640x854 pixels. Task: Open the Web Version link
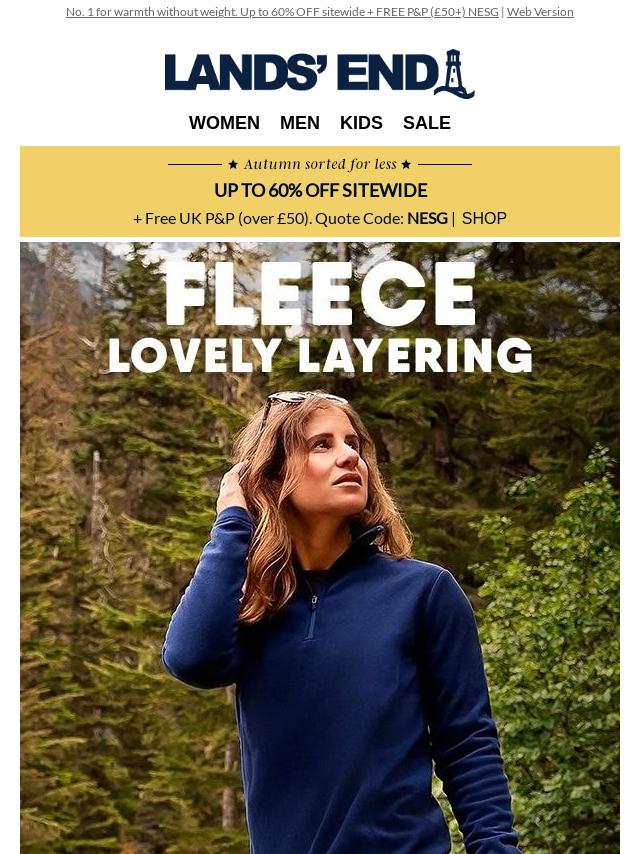(540, 12)
